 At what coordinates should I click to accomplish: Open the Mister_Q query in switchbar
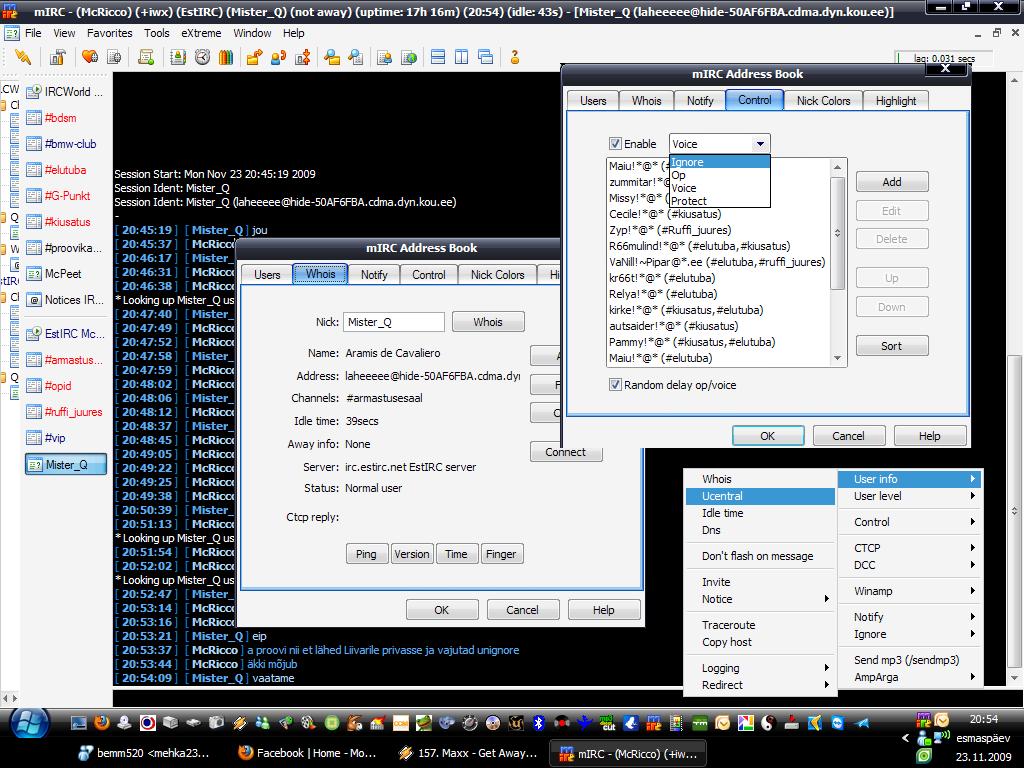[x=65, y=464]
